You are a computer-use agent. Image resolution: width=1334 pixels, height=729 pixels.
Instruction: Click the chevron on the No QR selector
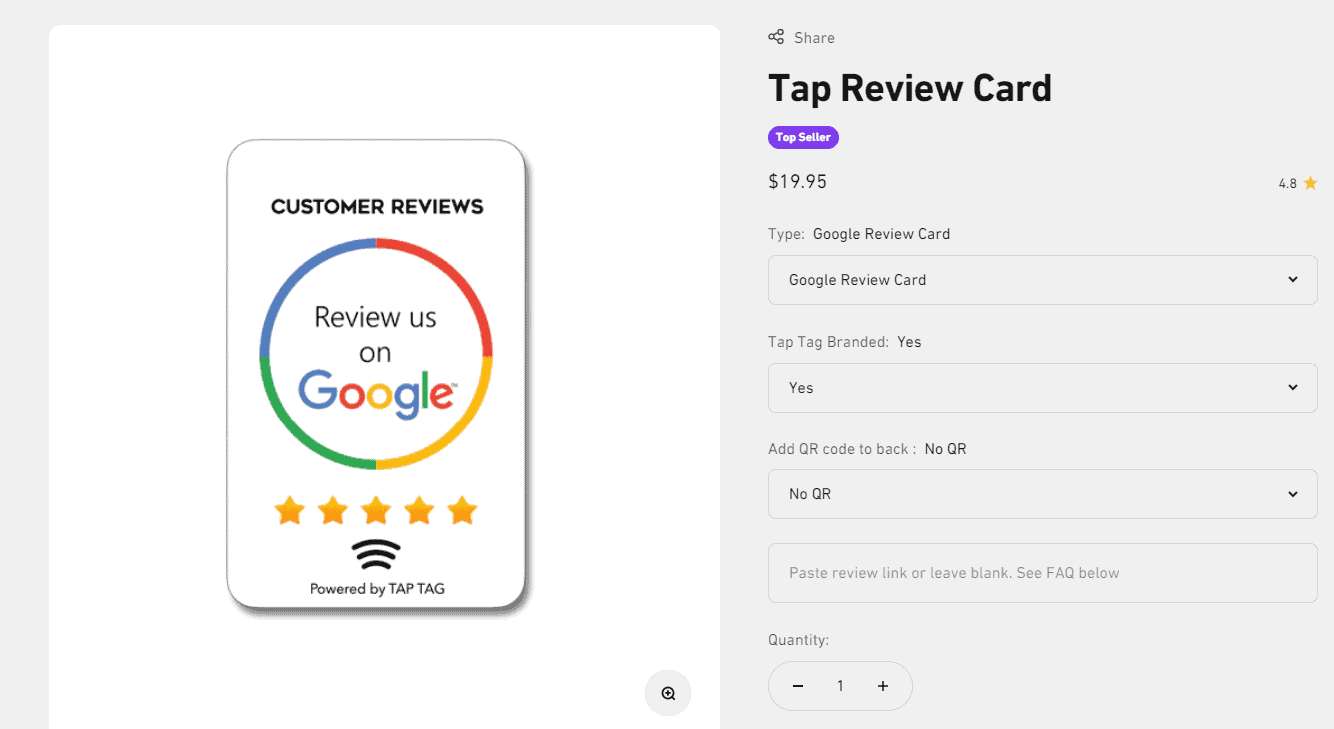[1292, 493]
